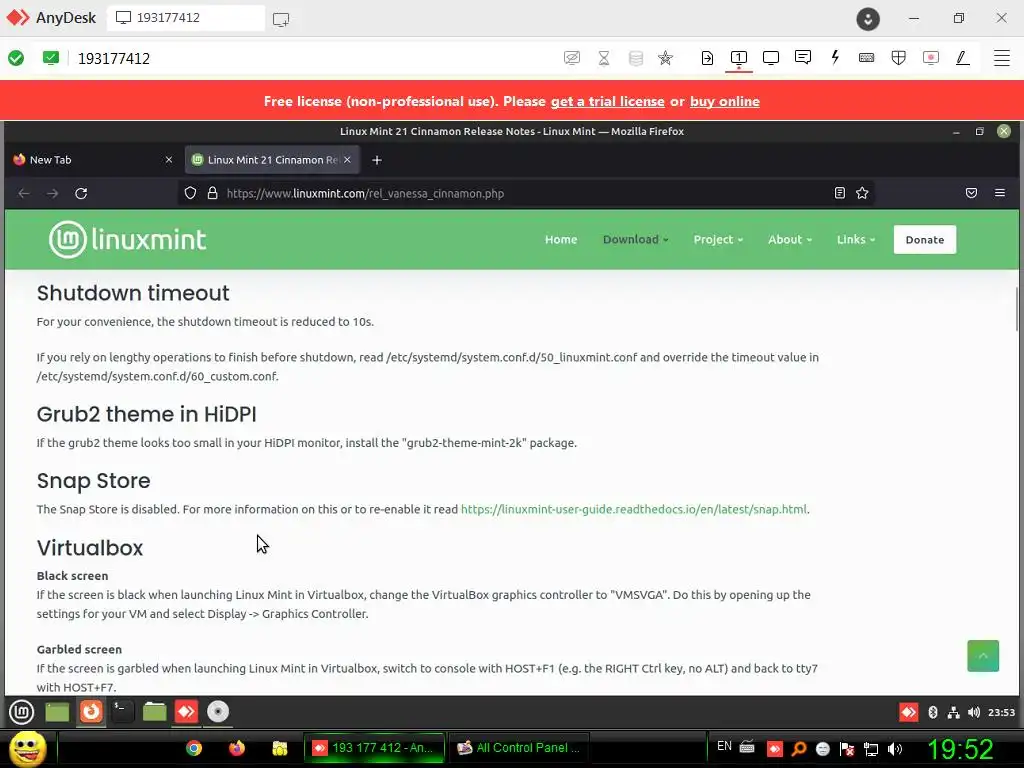
Task: Open AnyDesk permissions shield icon
Action: 899,58
